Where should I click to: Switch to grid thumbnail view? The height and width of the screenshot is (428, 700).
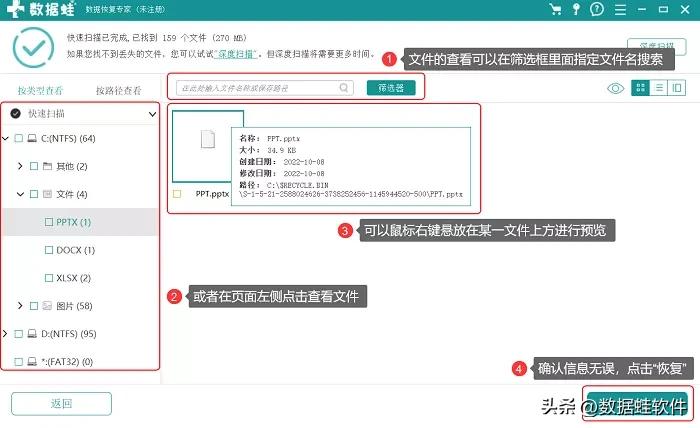(640, 88)
